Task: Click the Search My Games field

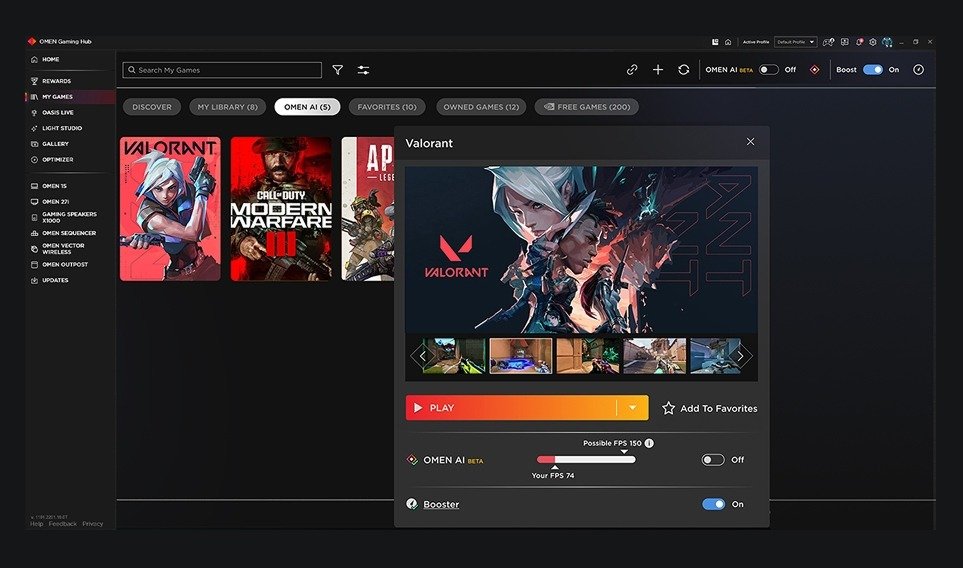Action: point(222,70)
